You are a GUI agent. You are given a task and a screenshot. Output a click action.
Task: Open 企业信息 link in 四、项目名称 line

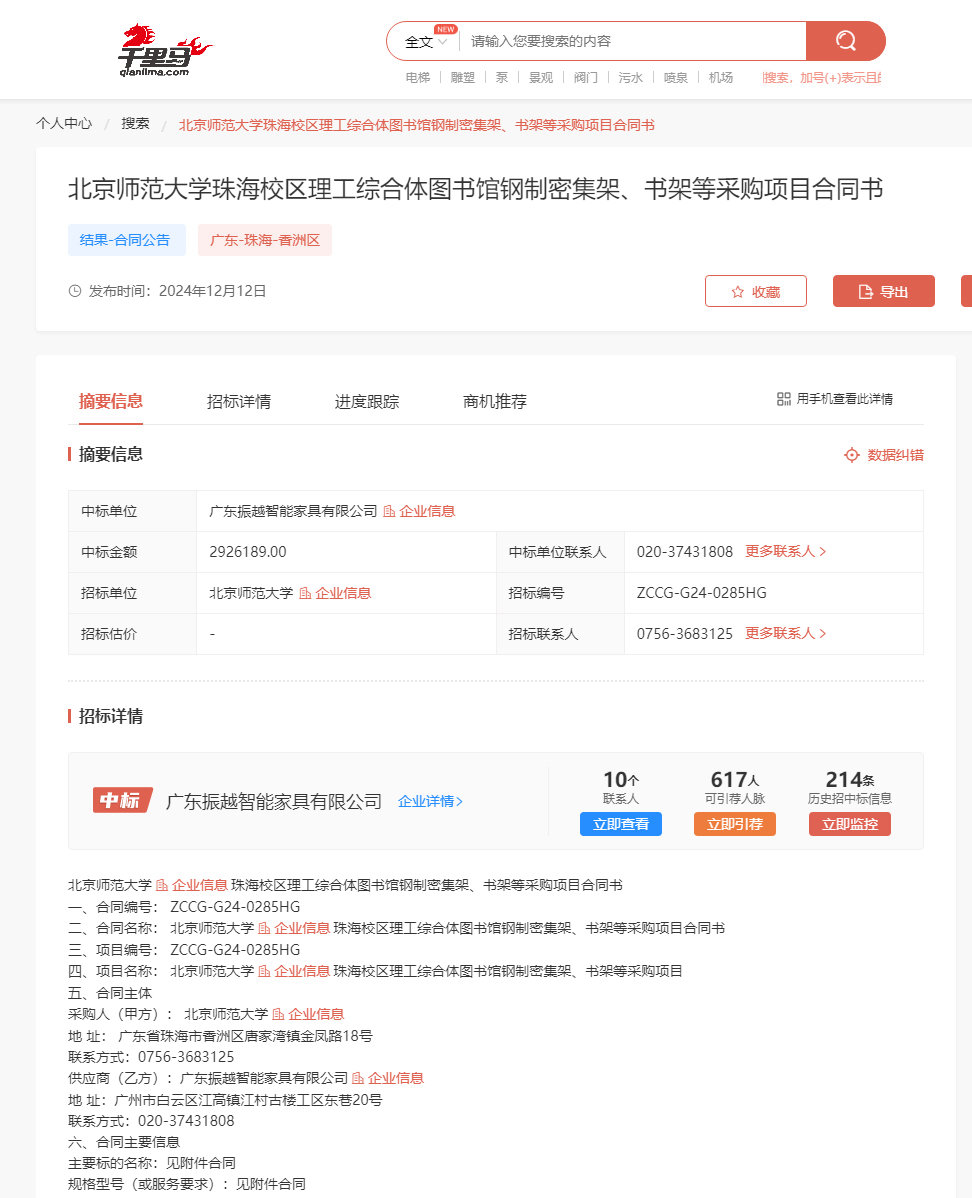(302, 971)
